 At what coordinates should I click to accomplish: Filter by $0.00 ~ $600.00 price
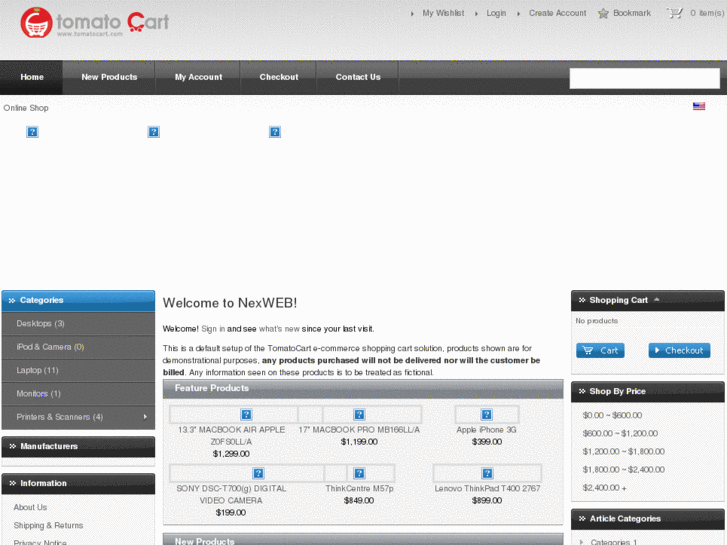click(612, 415)
